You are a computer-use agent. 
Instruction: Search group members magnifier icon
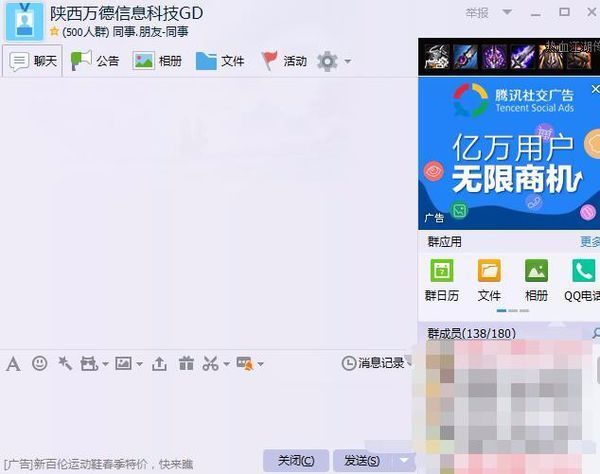click(x=596, y=333)
